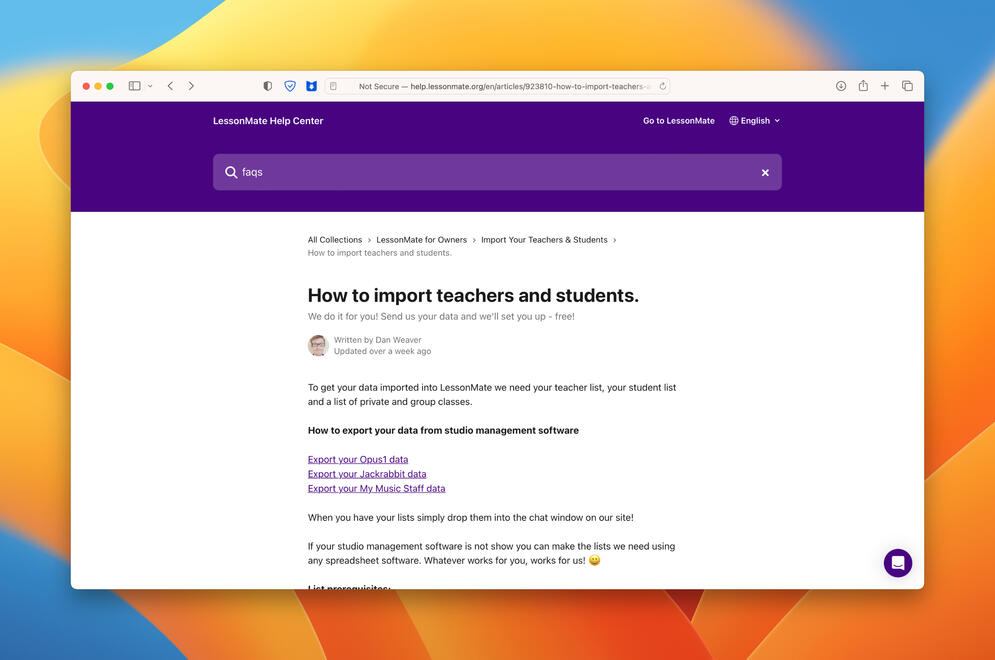The image size is (995, 660).
Task: Open the Export your Jackrabbit data link
Action: 367,474
